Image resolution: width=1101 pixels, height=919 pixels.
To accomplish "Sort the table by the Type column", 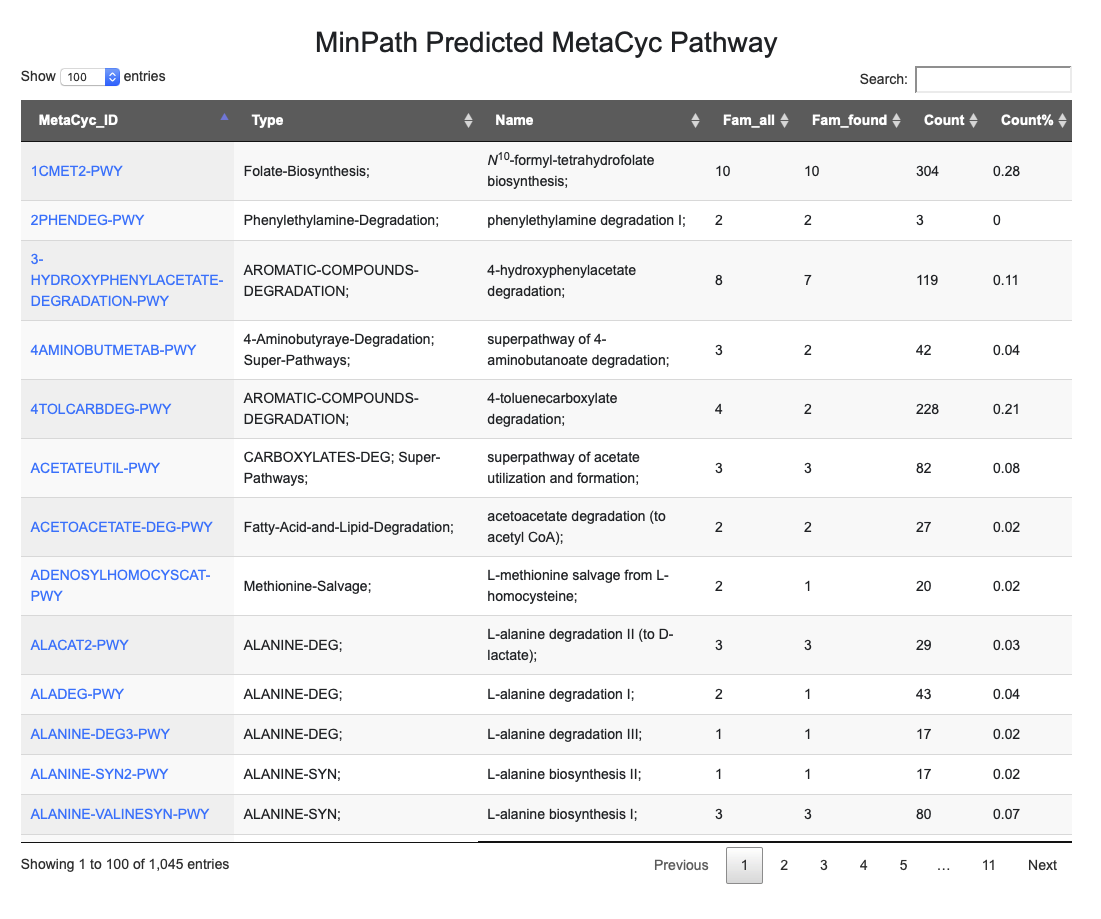I will pos(467,120).
